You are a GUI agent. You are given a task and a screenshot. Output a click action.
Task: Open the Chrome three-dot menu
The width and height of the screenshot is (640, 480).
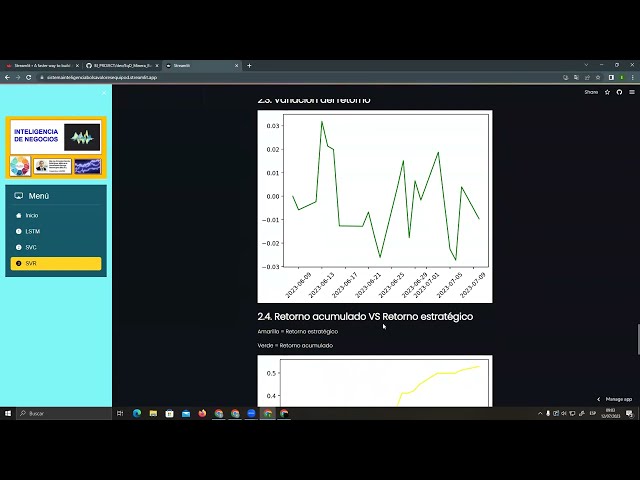(633, 77)
